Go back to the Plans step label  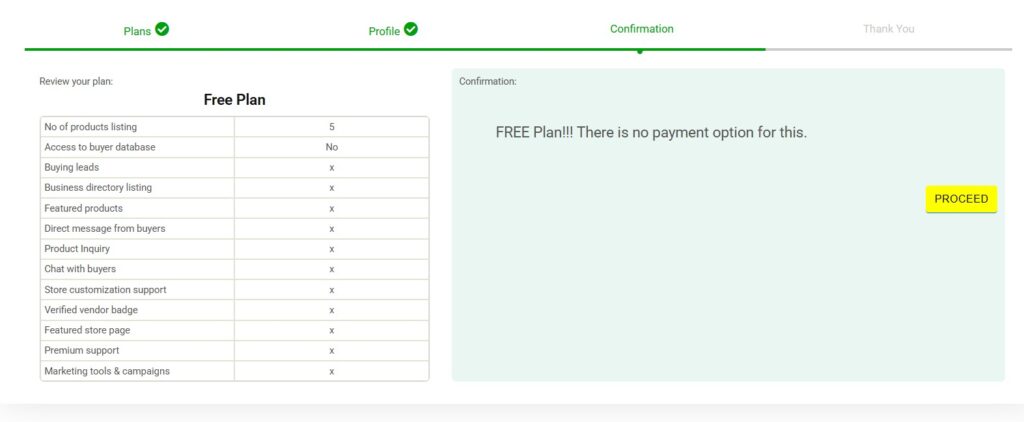[137, 31]
